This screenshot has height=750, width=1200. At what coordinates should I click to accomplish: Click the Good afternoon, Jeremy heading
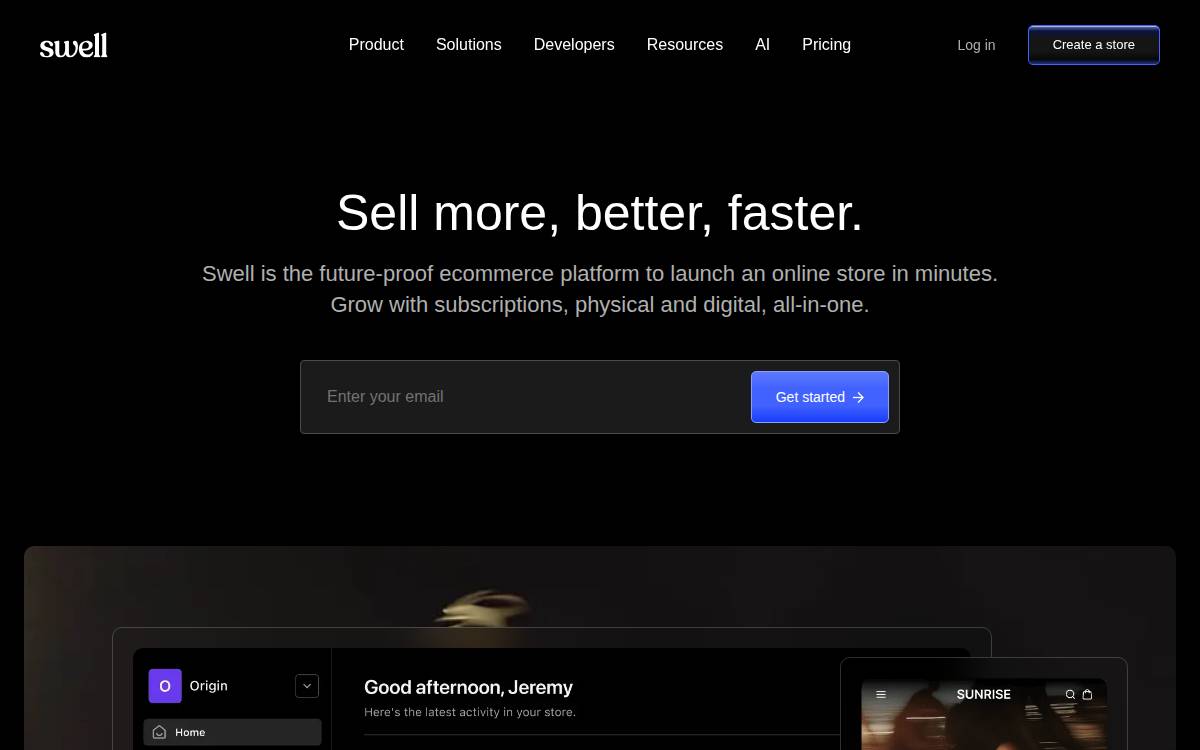tap(469, 687)
